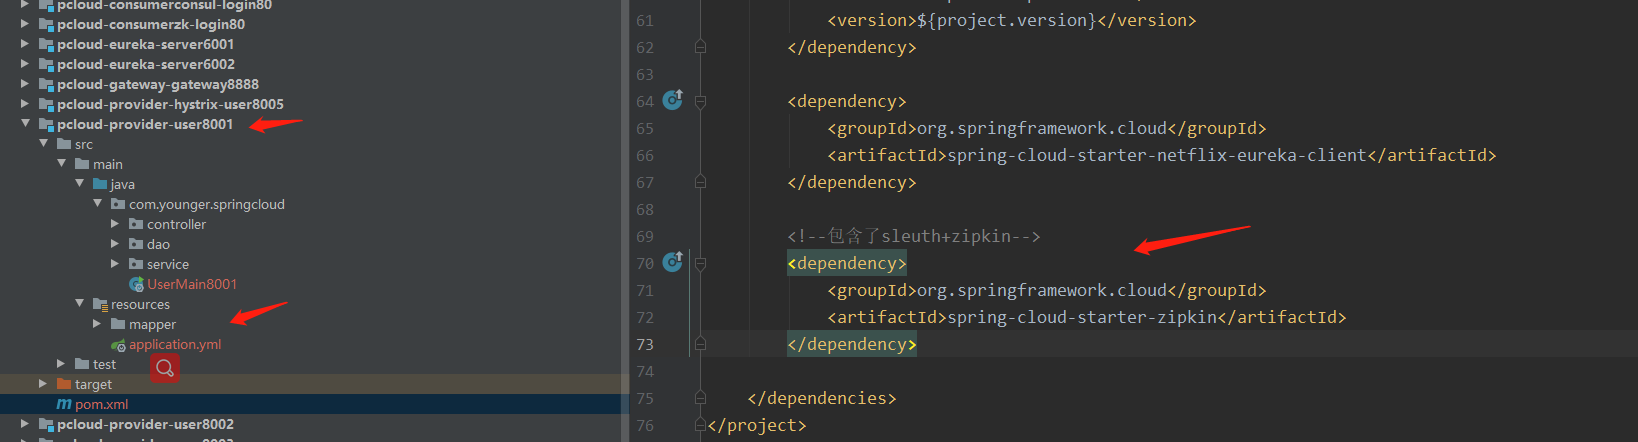Click the test folder icon
Image resolution: width=1638 pixels, height=442 pixels.
point(82,364)
